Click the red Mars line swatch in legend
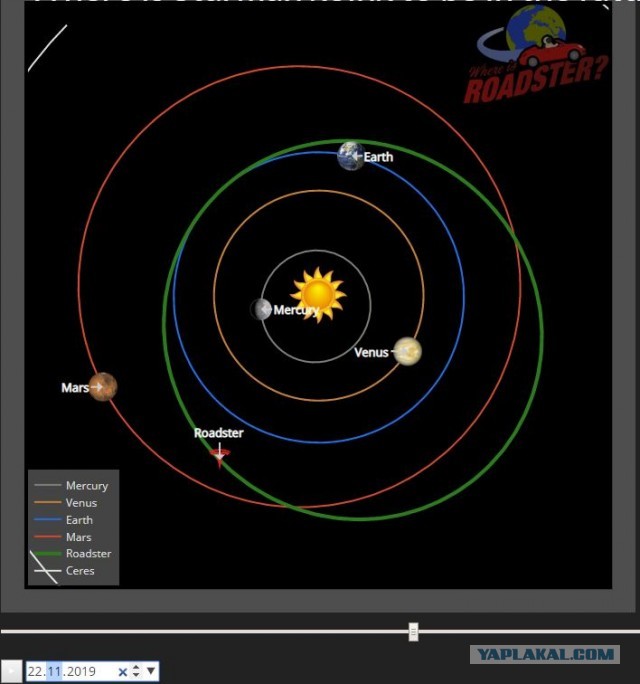This screenshot has height=684, width=640. click(x=48, y=537)
